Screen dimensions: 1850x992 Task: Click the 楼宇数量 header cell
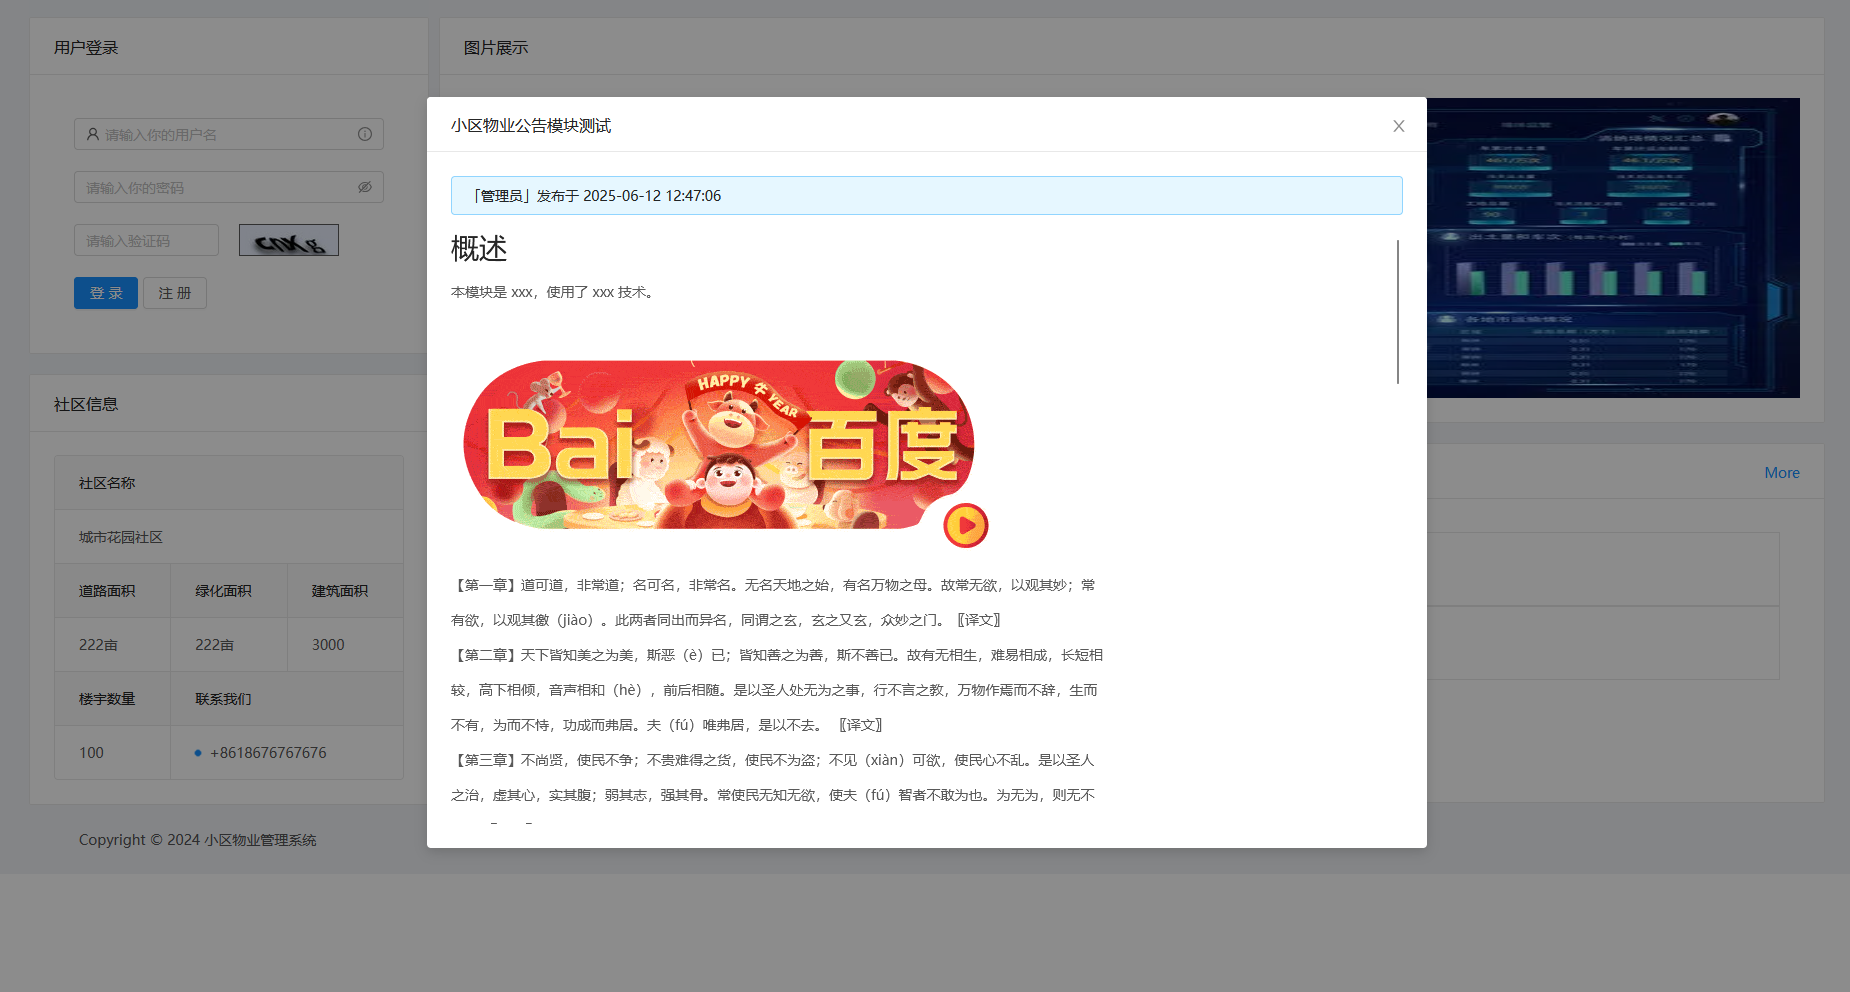[113, 699]
